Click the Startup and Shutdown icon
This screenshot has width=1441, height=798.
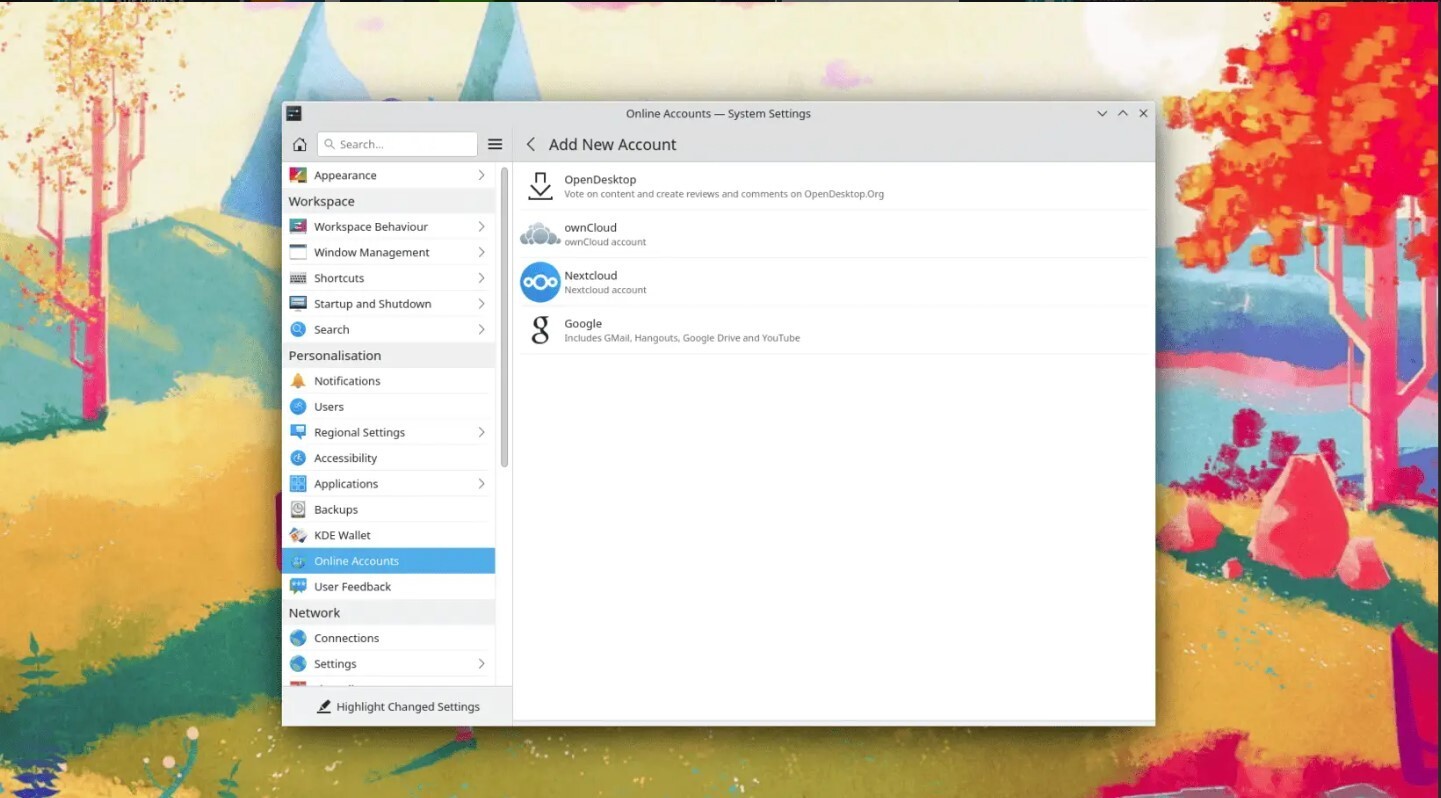pos(298,303)
